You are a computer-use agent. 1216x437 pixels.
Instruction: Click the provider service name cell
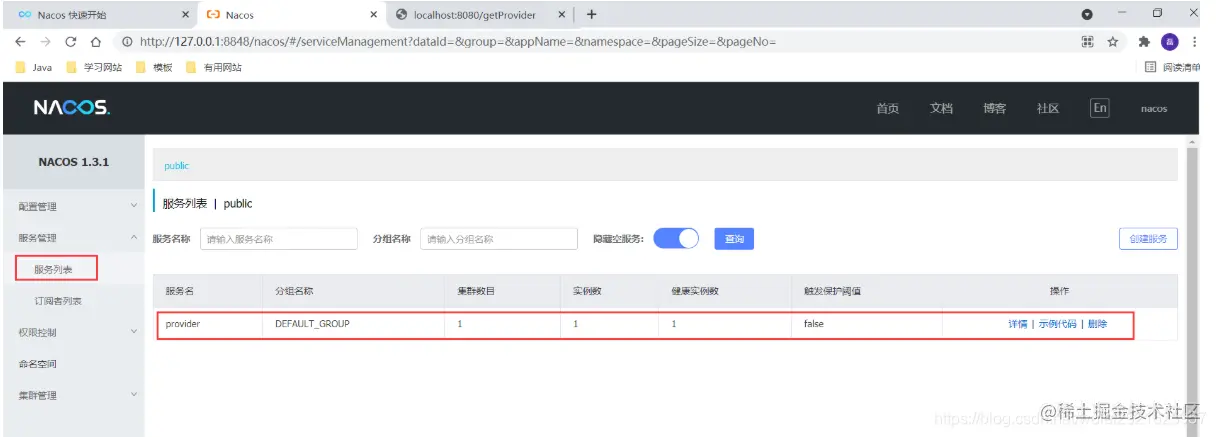(183, 324)
